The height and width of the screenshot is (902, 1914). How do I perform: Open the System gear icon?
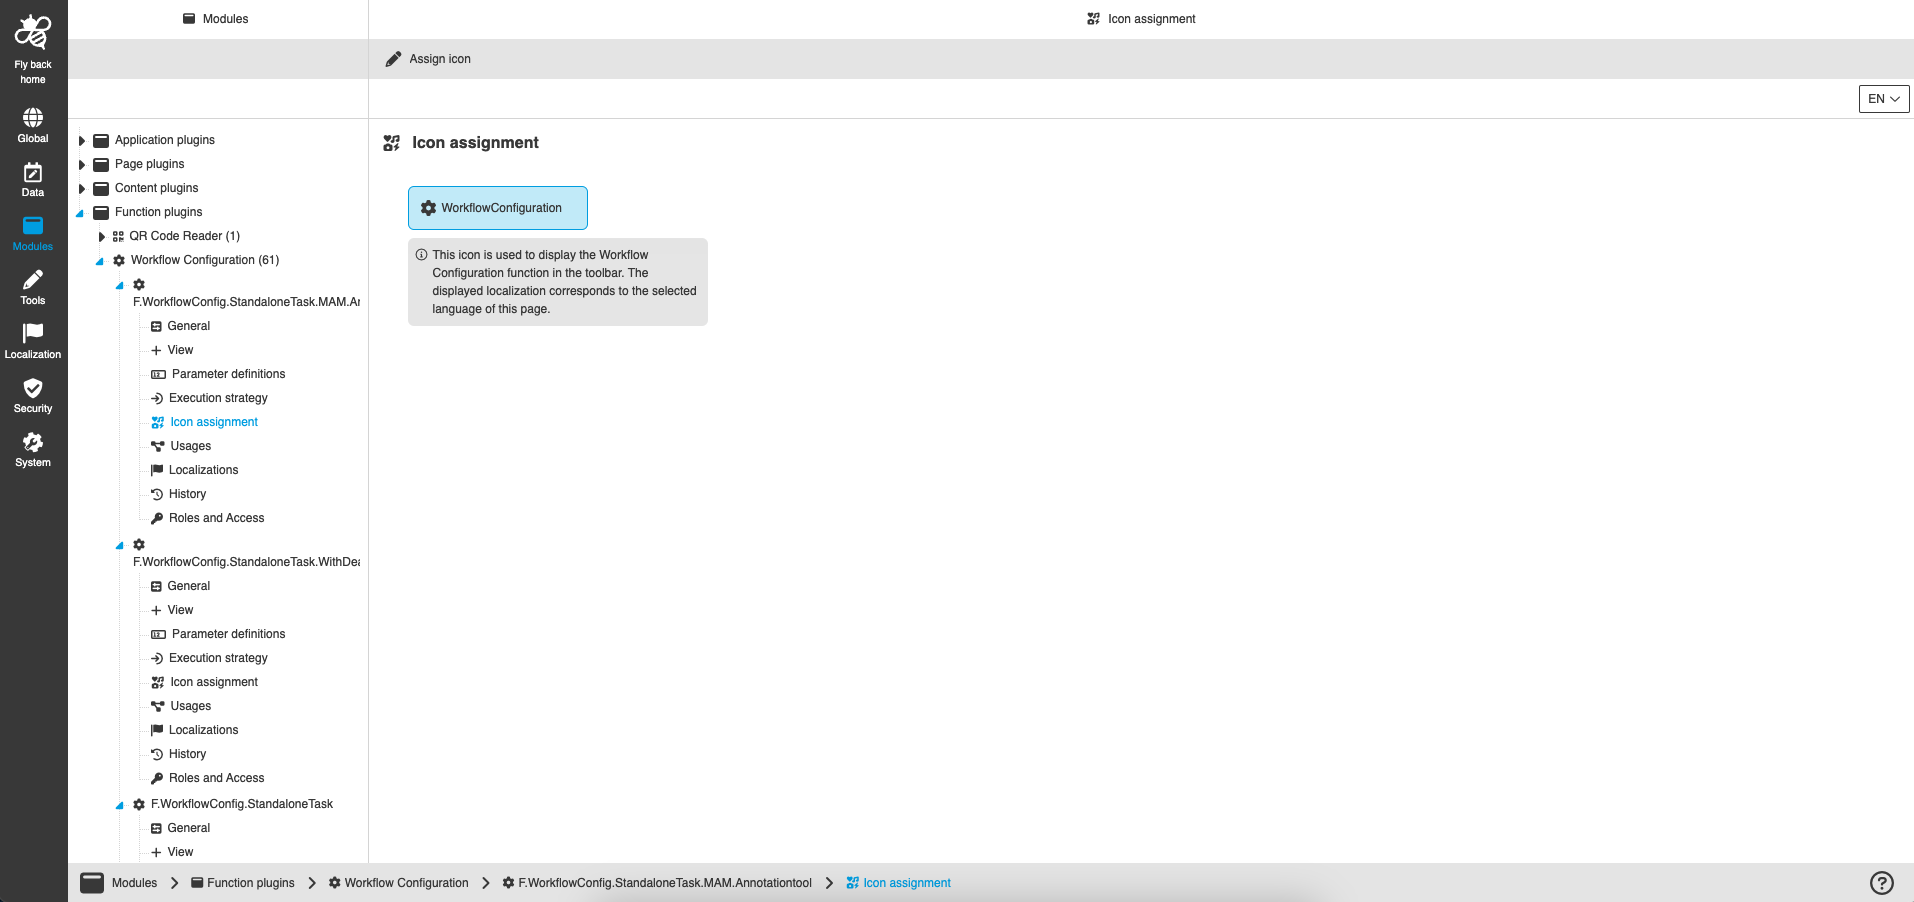(x=33, y=442)
